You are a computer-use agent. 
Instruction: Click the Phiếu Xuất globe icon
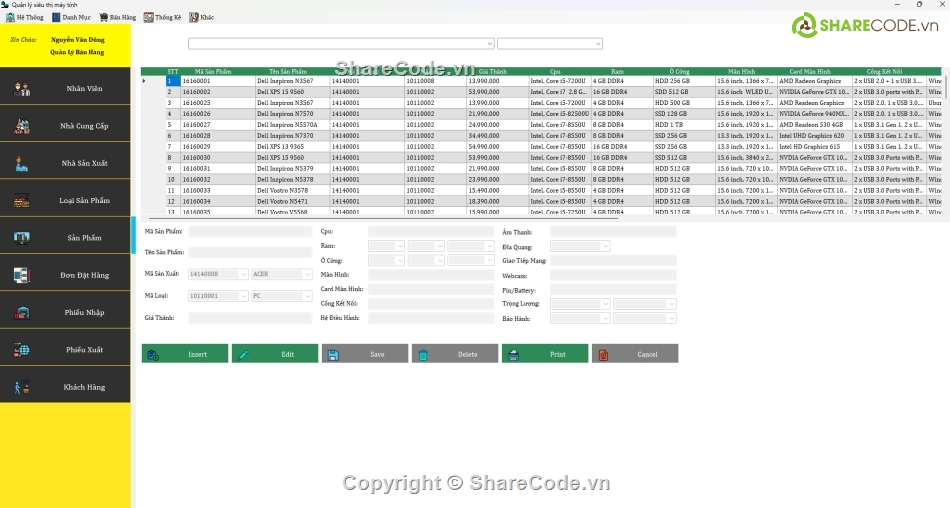pos(22,350)
